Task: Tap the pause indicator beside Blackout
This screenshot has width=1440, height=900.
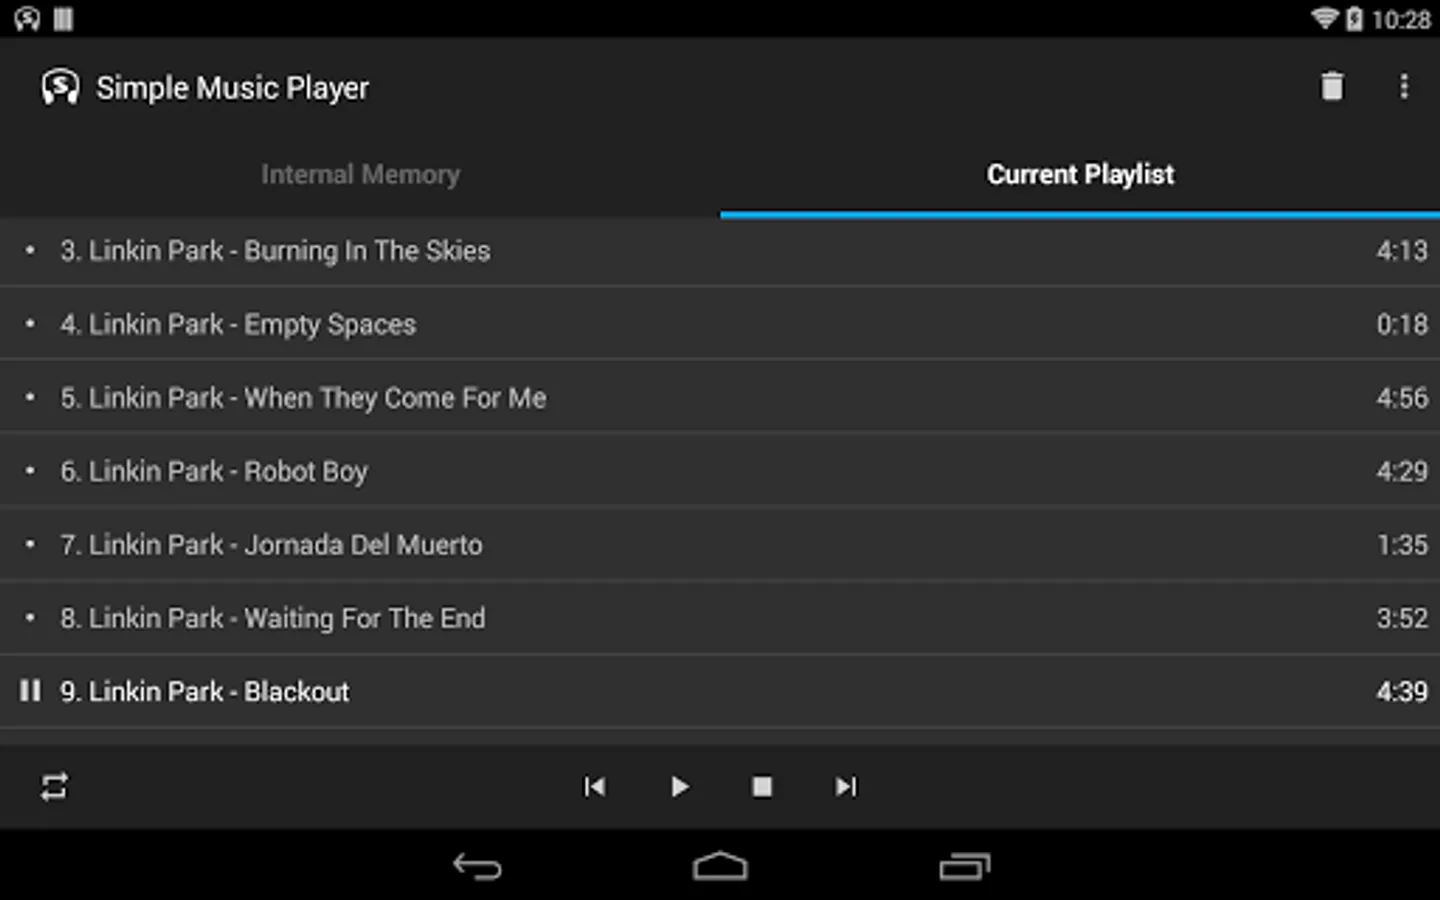Action: [x=30, y=691]
